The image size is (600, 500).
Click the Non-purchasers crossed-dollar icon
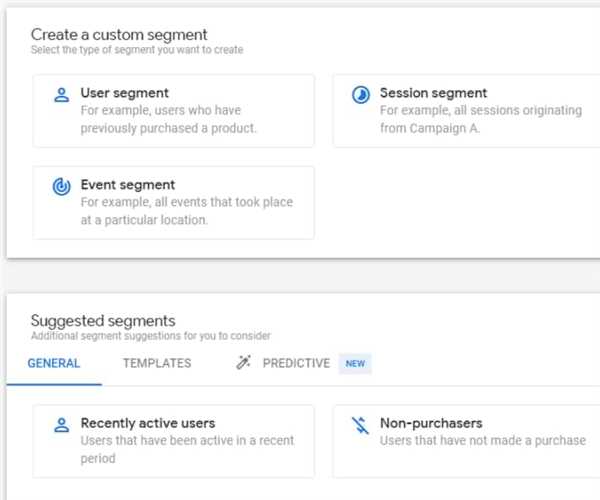point(360,425)
